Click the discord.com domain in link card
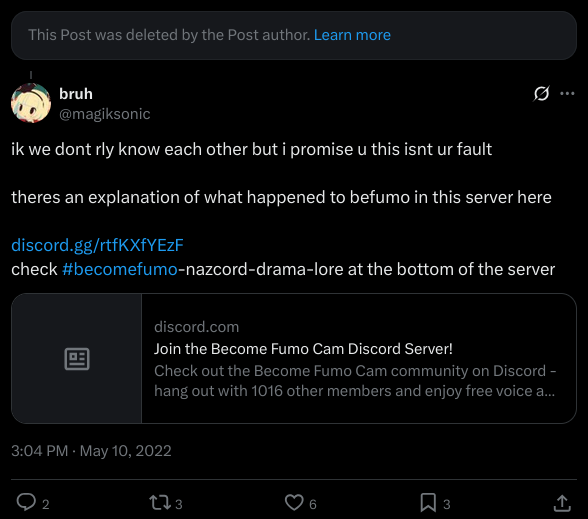 pyautogui.click(x=196, y=327)
